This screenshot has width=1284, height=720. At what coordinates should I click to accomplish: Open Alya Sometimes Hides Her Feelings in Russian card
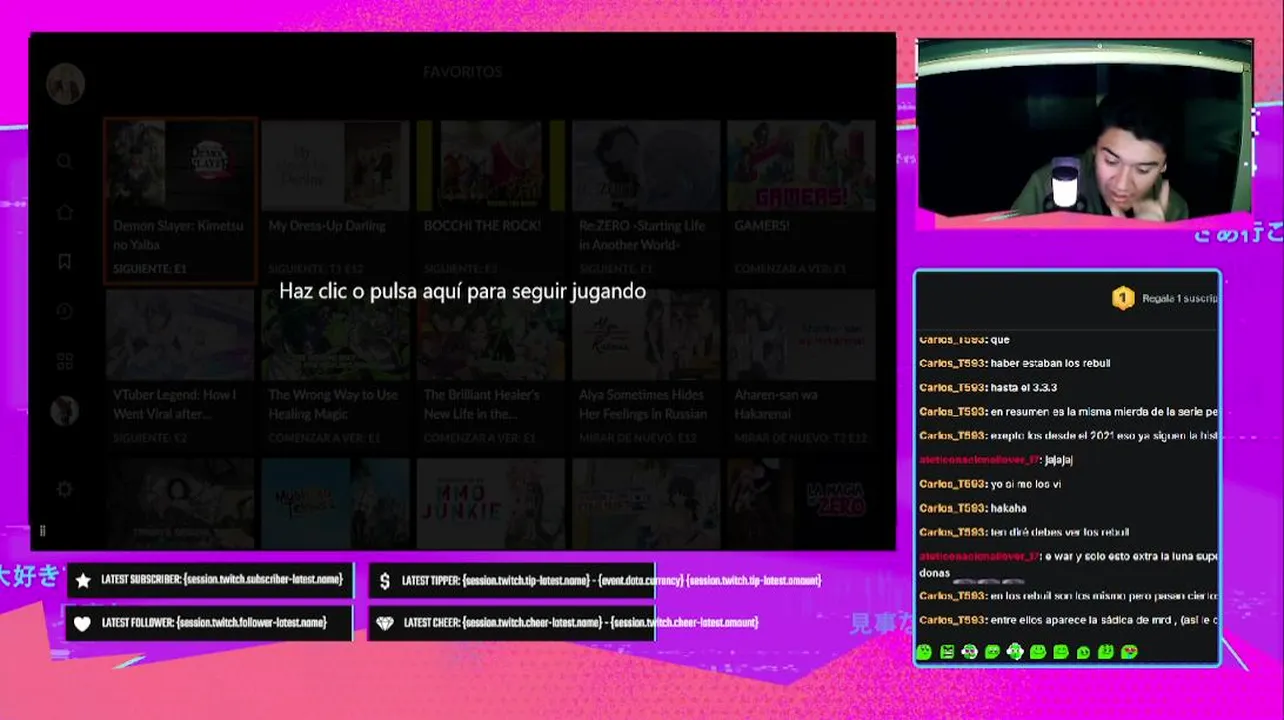(646, 368)
